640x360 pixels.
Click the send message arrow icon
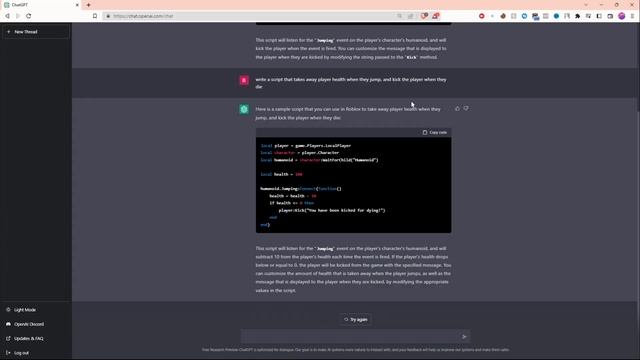pyautogui.click(x=464, y=337)
